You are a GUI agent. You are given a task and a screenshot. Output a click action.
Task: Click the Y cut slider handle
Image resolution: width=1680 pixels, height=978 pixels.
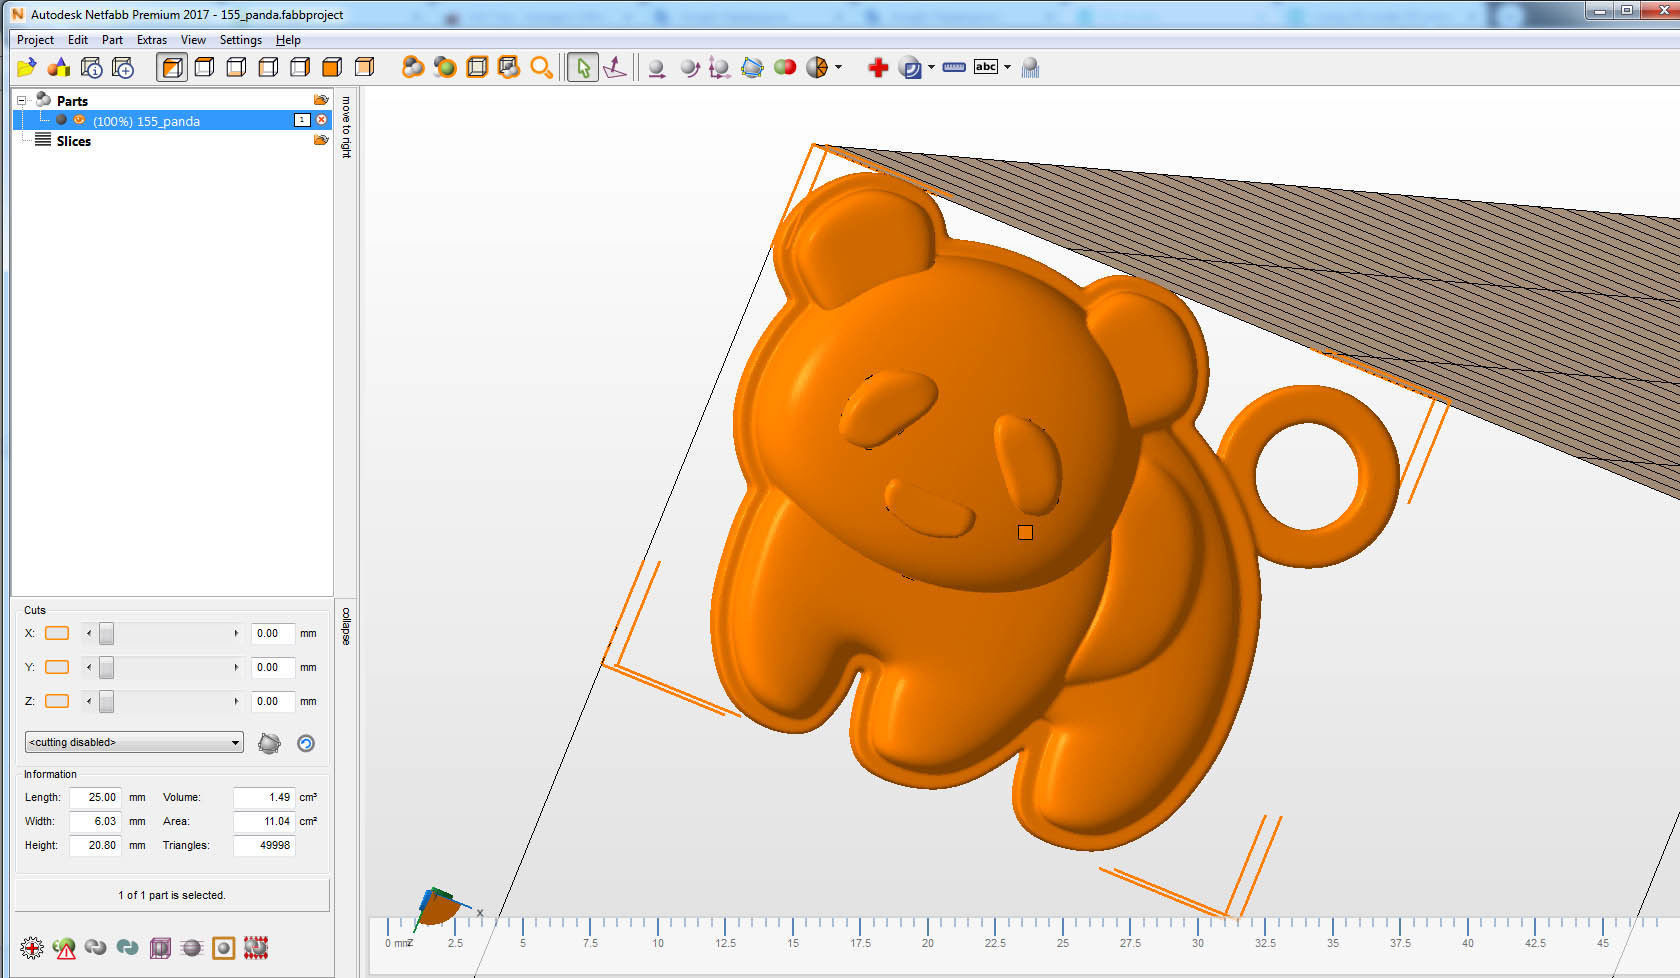click(x=106, y=667)
